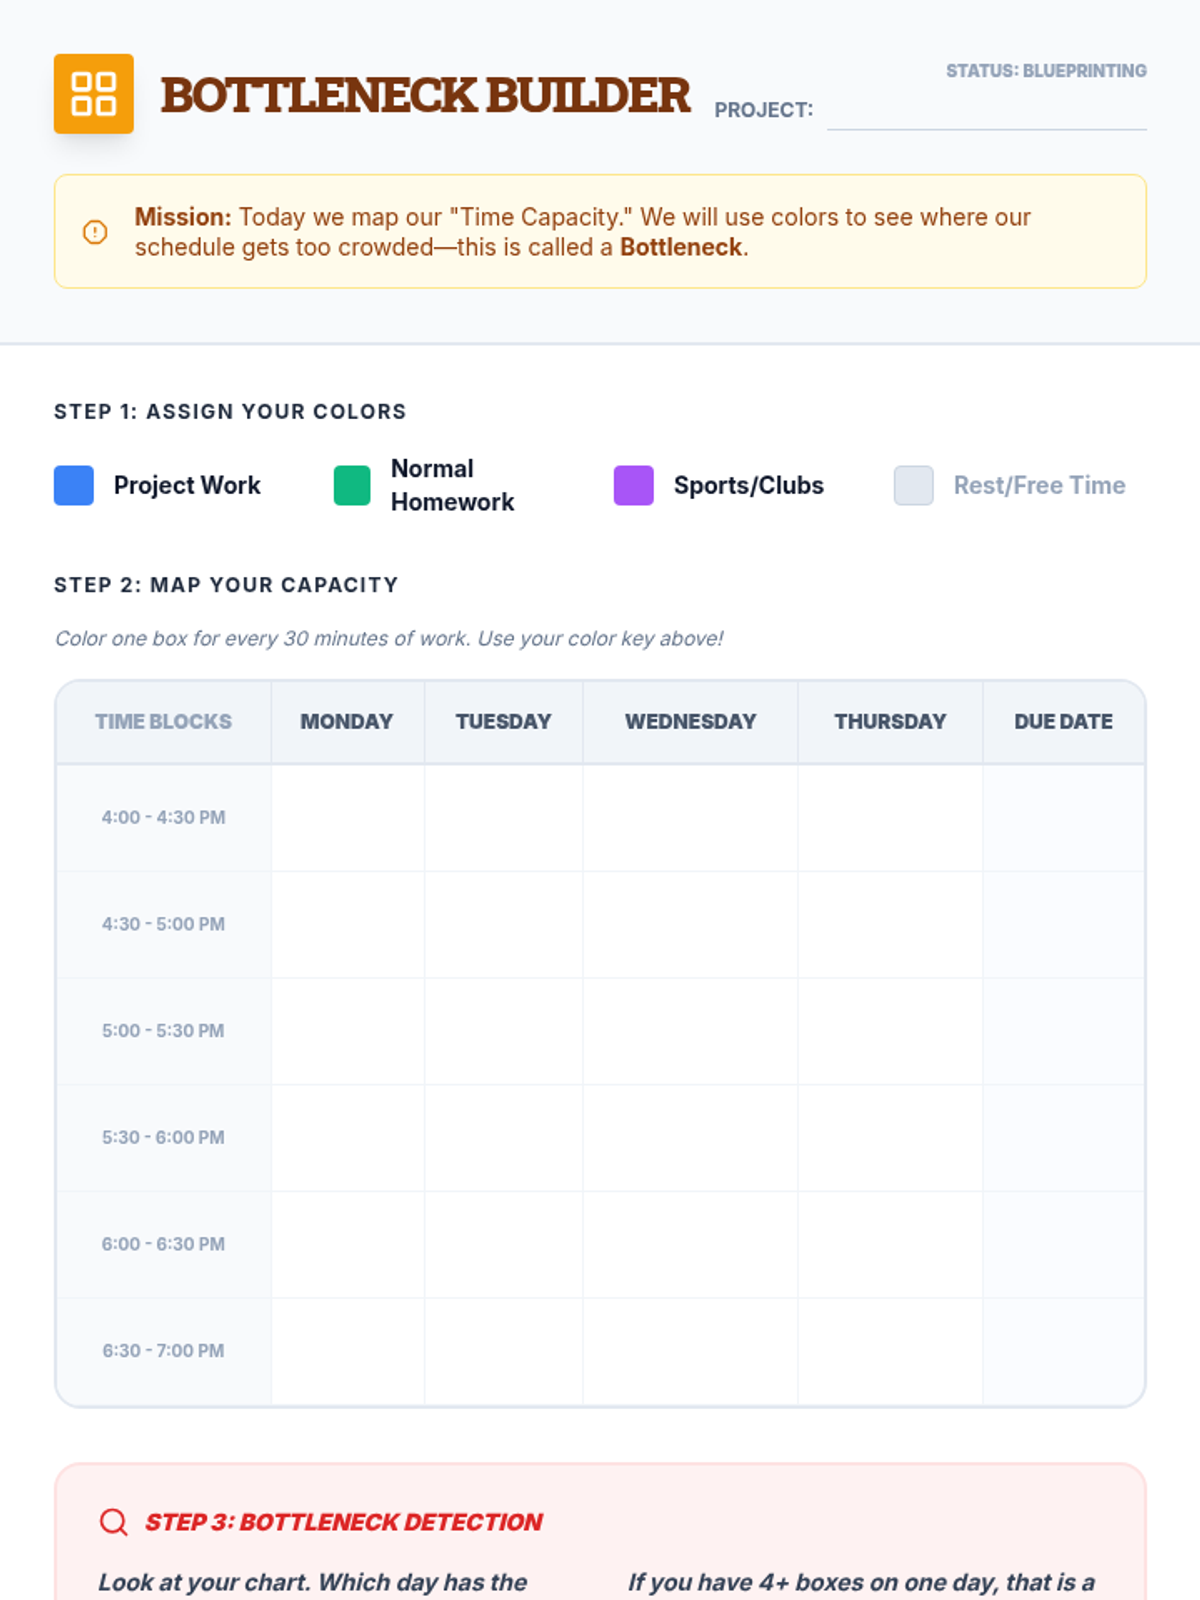Click the Due Date column header
1200x1600 pixels.
click(1064, 722)
